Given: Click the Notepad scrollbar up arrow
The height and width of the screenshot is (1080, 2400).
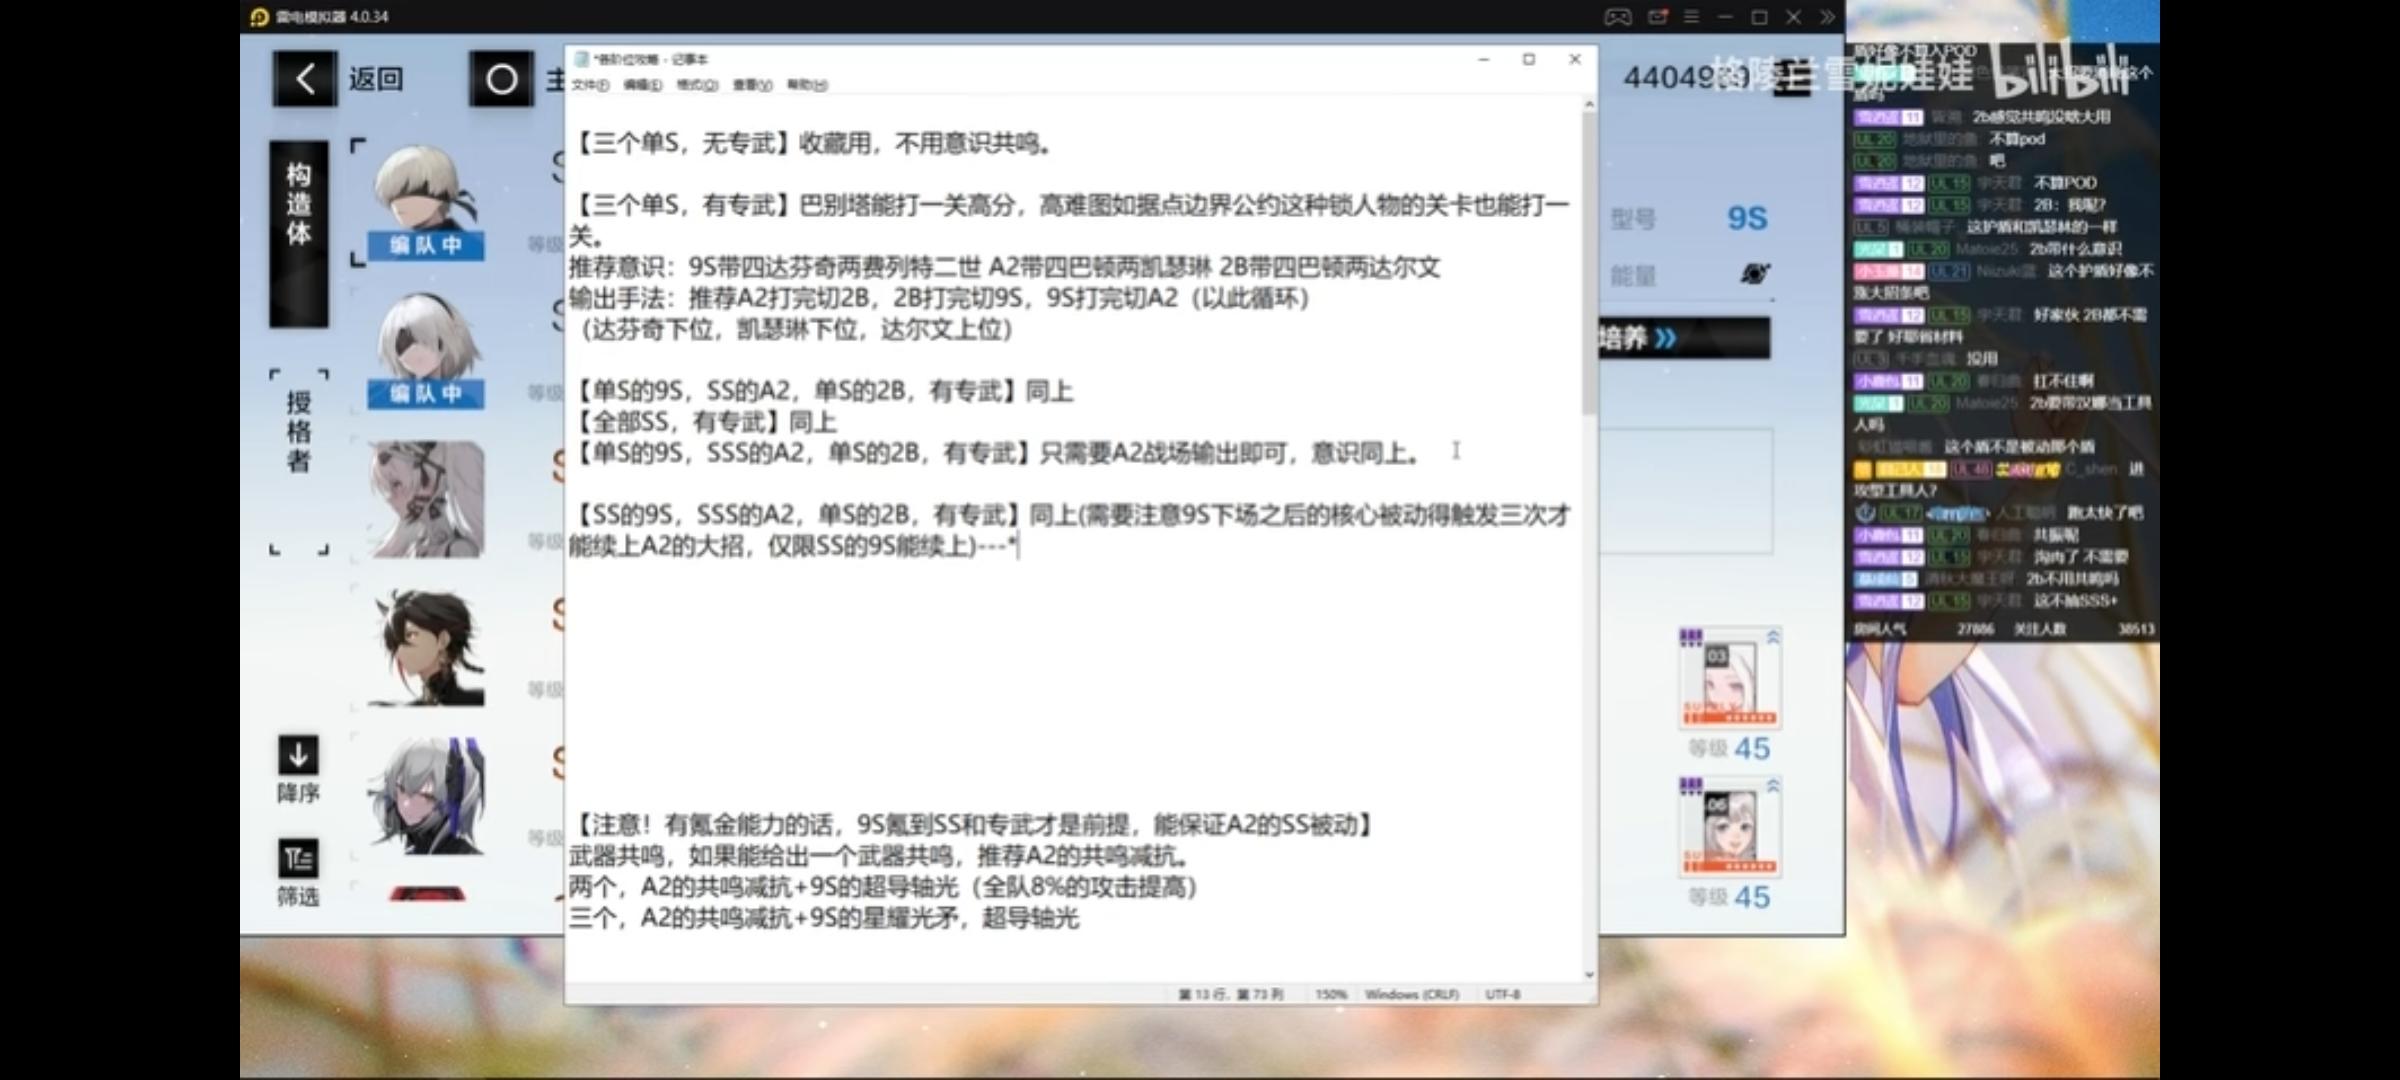Looking at the screenshot, I should tap(1589, 104).
